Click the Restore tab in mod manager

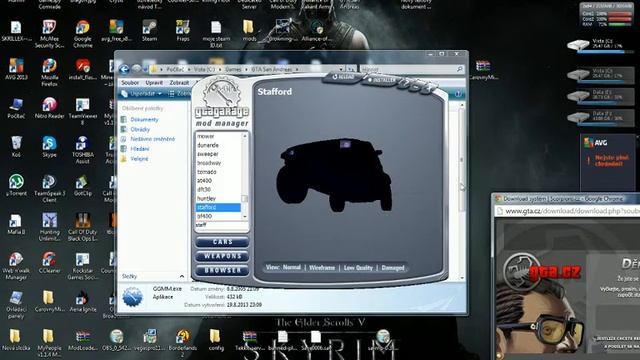click(x=343, y=77)
